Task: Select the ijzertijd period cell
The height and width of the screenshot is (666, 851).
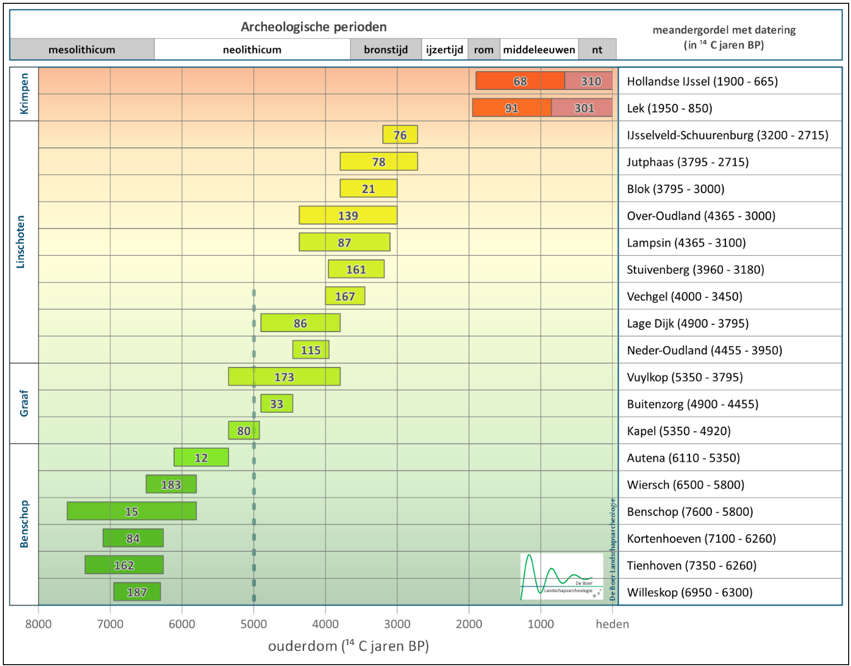Action: [444, 49]
